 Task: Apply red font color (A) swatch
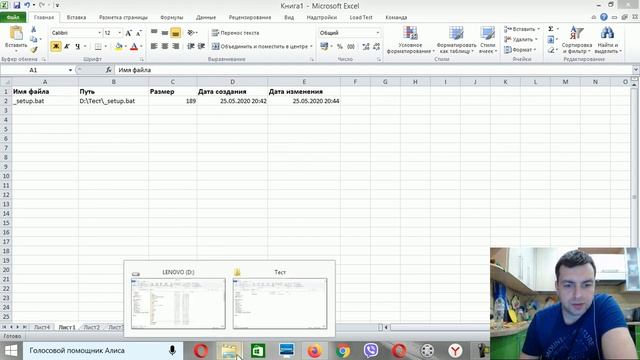point(134,47)
